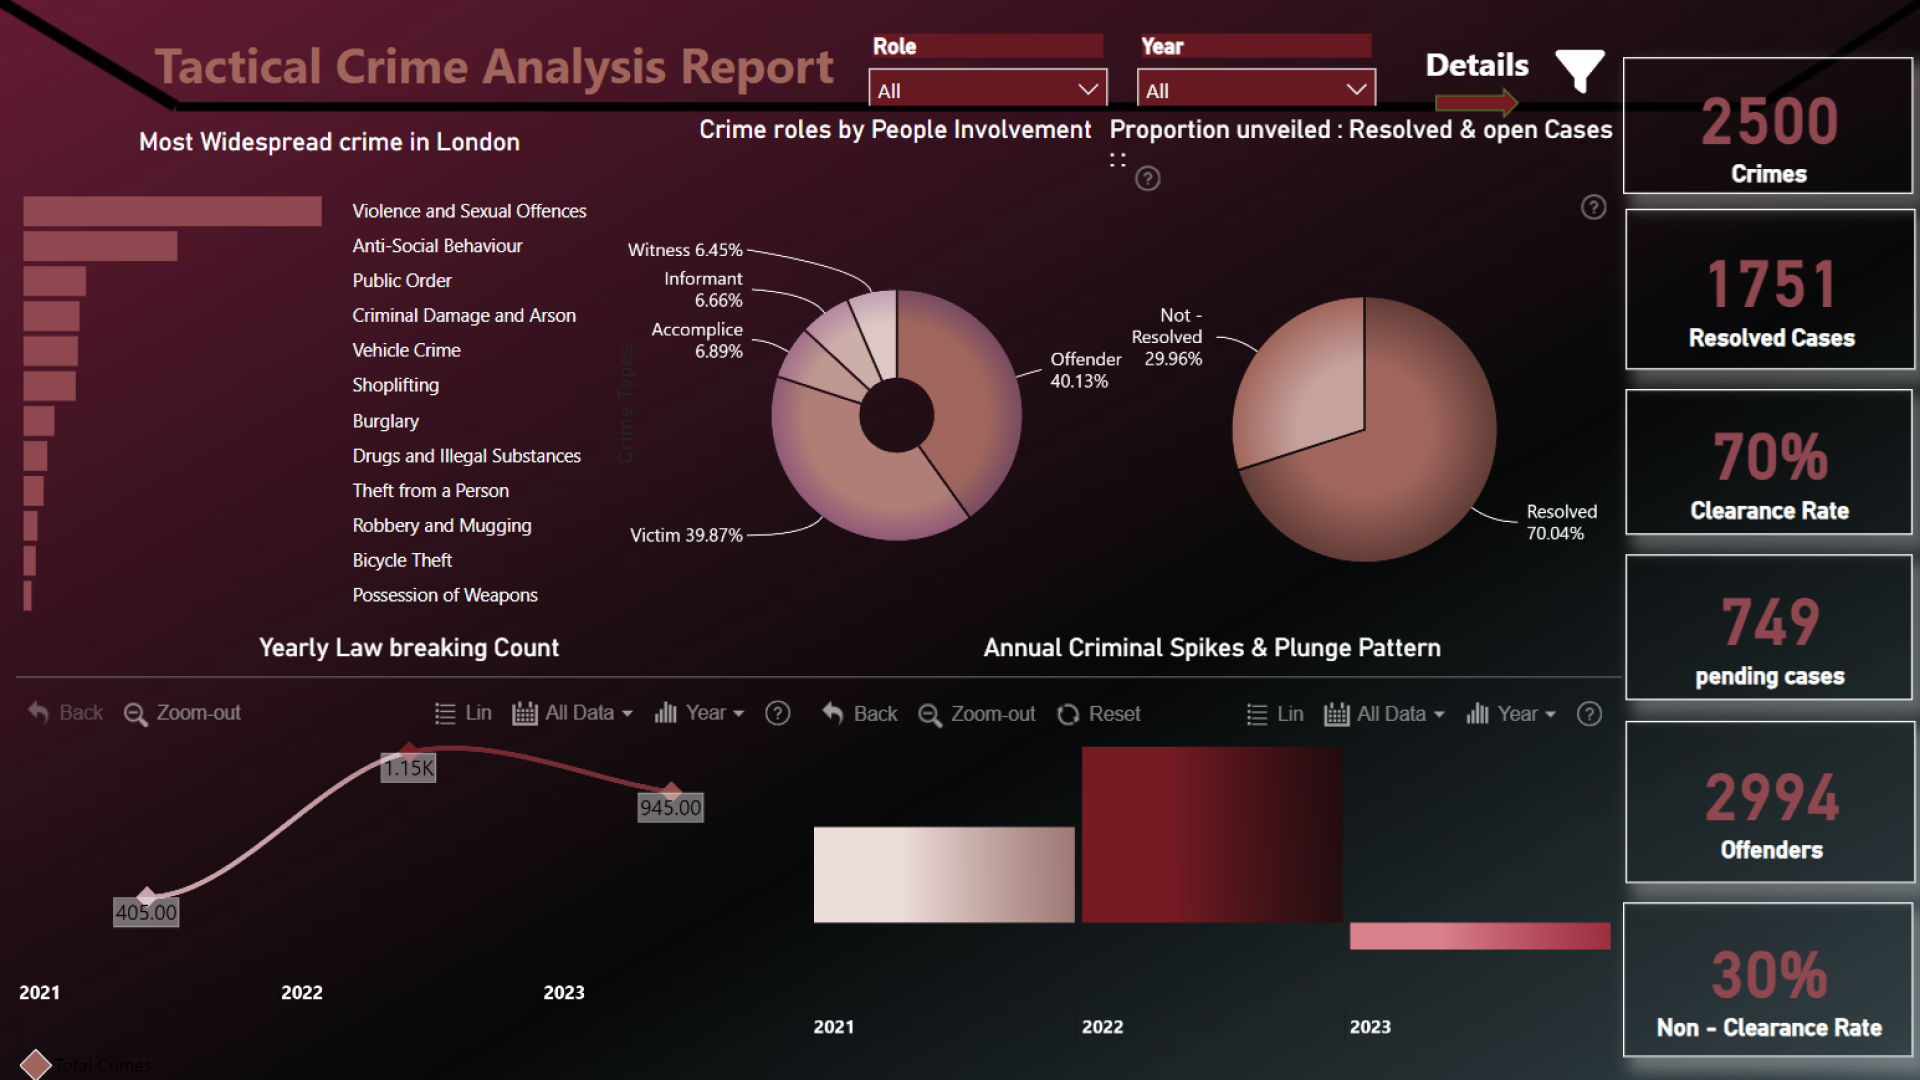Open the Details filter funnel icon
This screenshot has width=1920, height=1080.
[x=1580, y=70]
